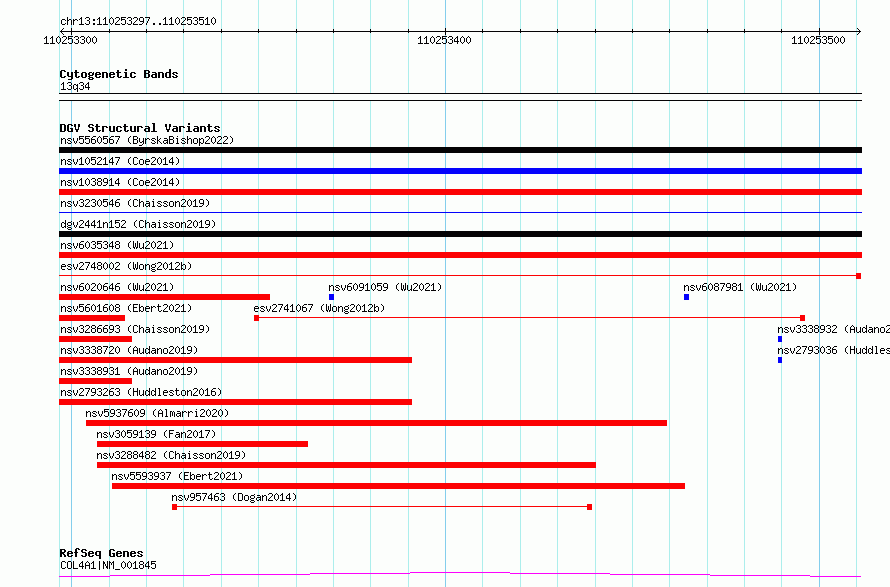Click the left red marker of esv2741067
The width and height of the screenshot is (890, 587).
tap(257, 318)
